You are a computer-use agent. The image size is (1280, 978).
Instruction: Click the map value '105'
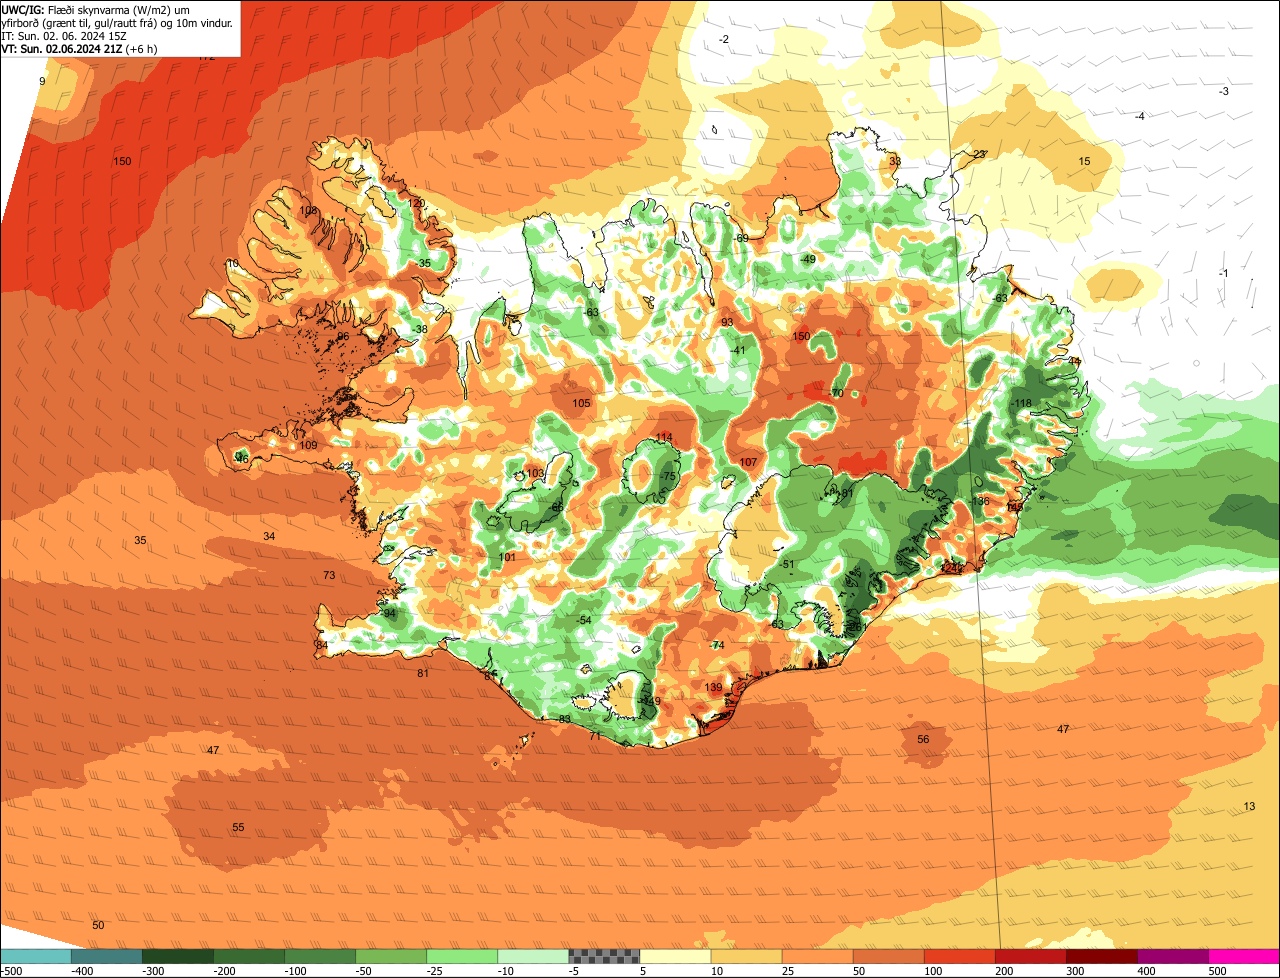pyautogui.click(x=581, y=403)
